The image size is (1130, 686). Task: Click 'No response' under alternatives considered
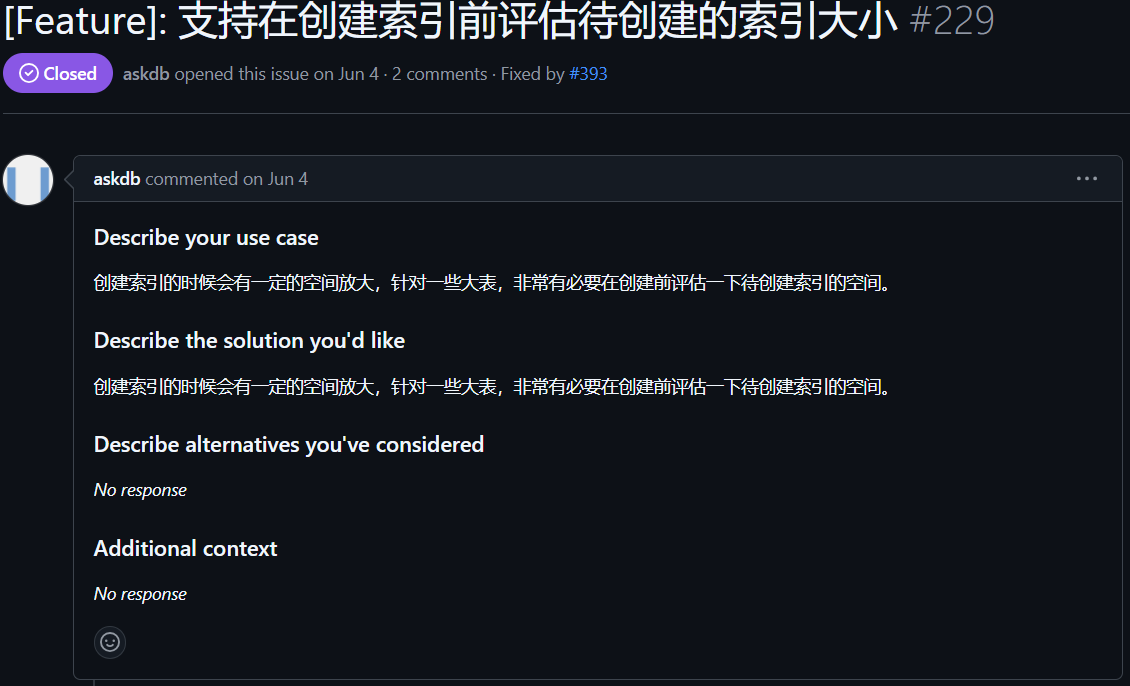tap(141, 490)
